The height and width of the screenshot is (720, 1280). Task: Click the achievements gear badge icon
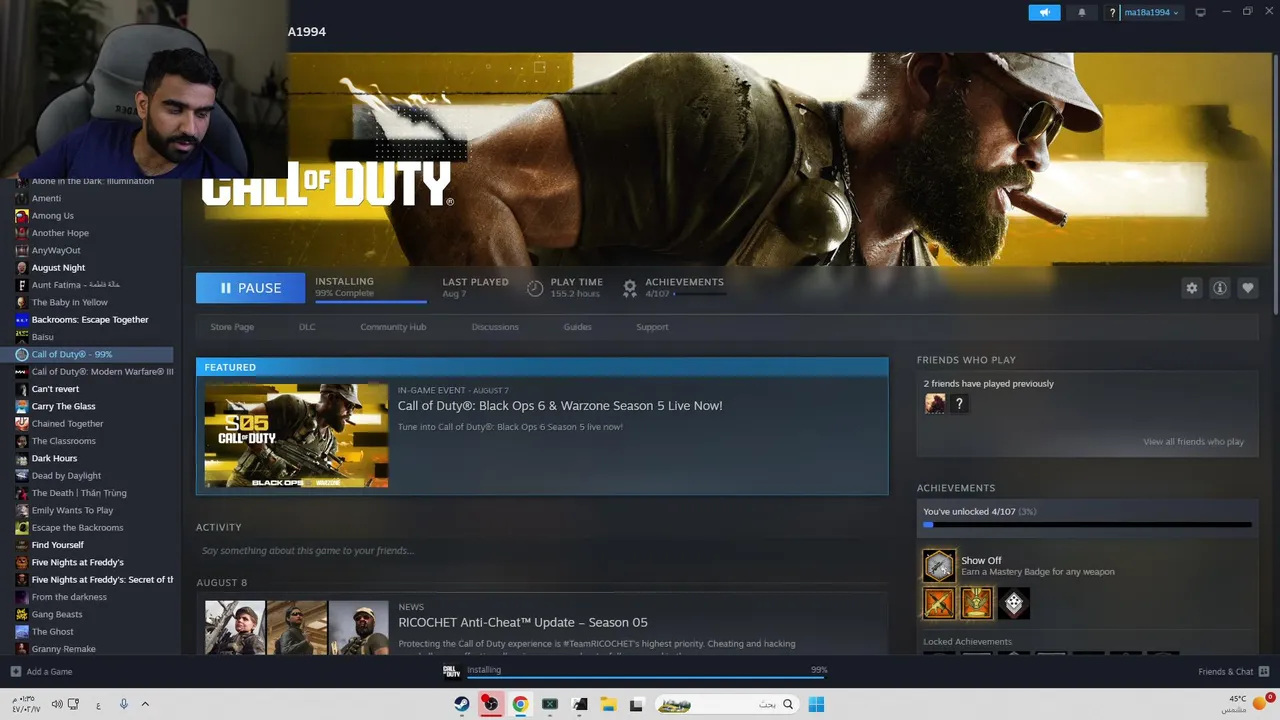[630, 288]
